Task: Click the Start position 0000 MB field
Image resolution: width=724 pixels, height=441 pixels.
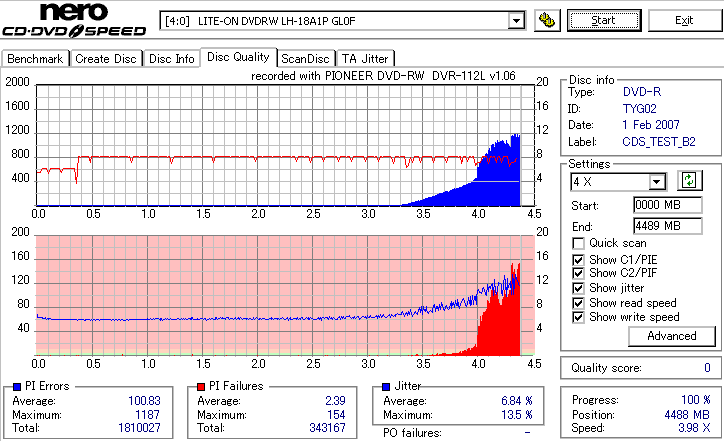Action: [668, 205]
